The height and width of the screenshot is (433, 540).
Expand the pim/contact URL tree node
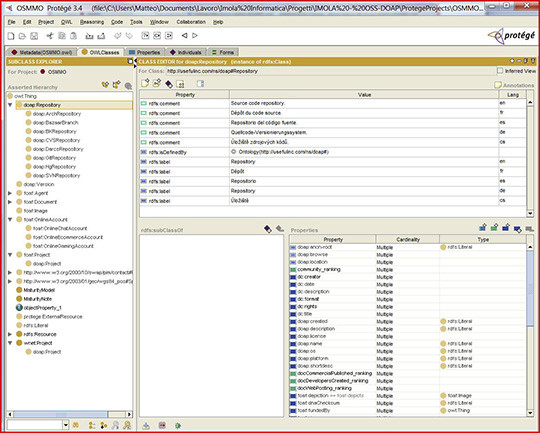tap(10, 272)
